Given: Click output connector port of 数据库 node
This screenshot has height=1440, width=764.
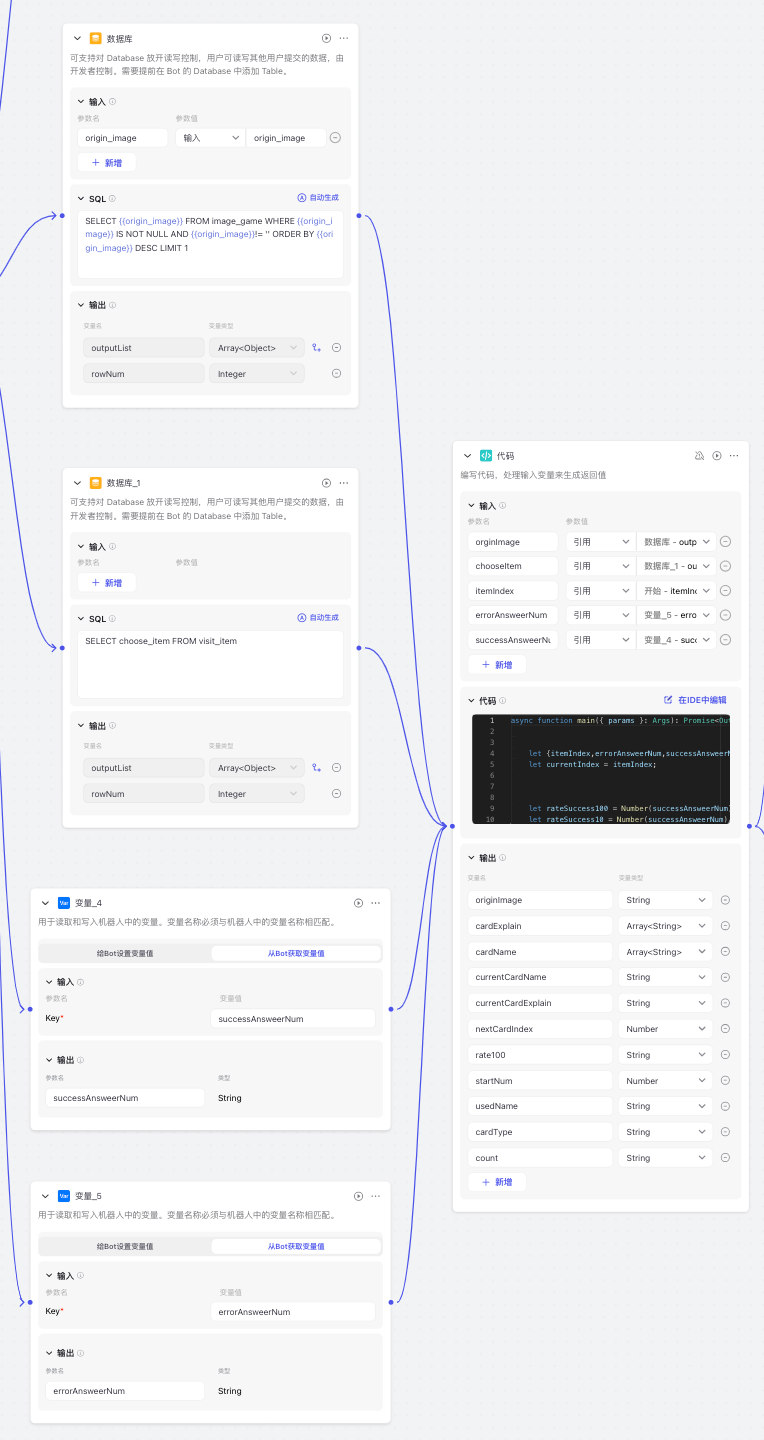Looking at the screenshot, I should [359, 215].
